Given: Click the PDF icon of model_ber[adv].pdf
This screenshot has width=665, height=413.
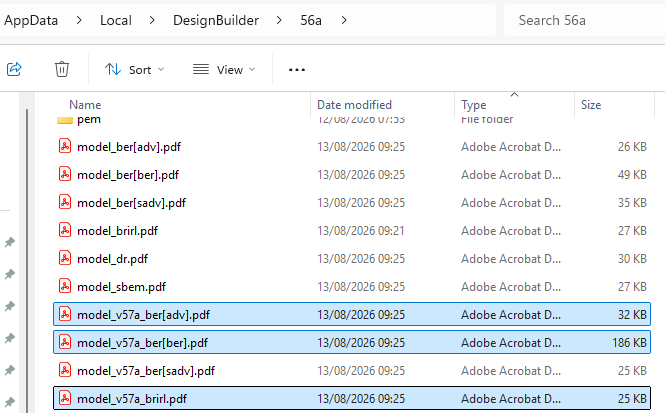Looking at the screenshot, I should (65, 146).
